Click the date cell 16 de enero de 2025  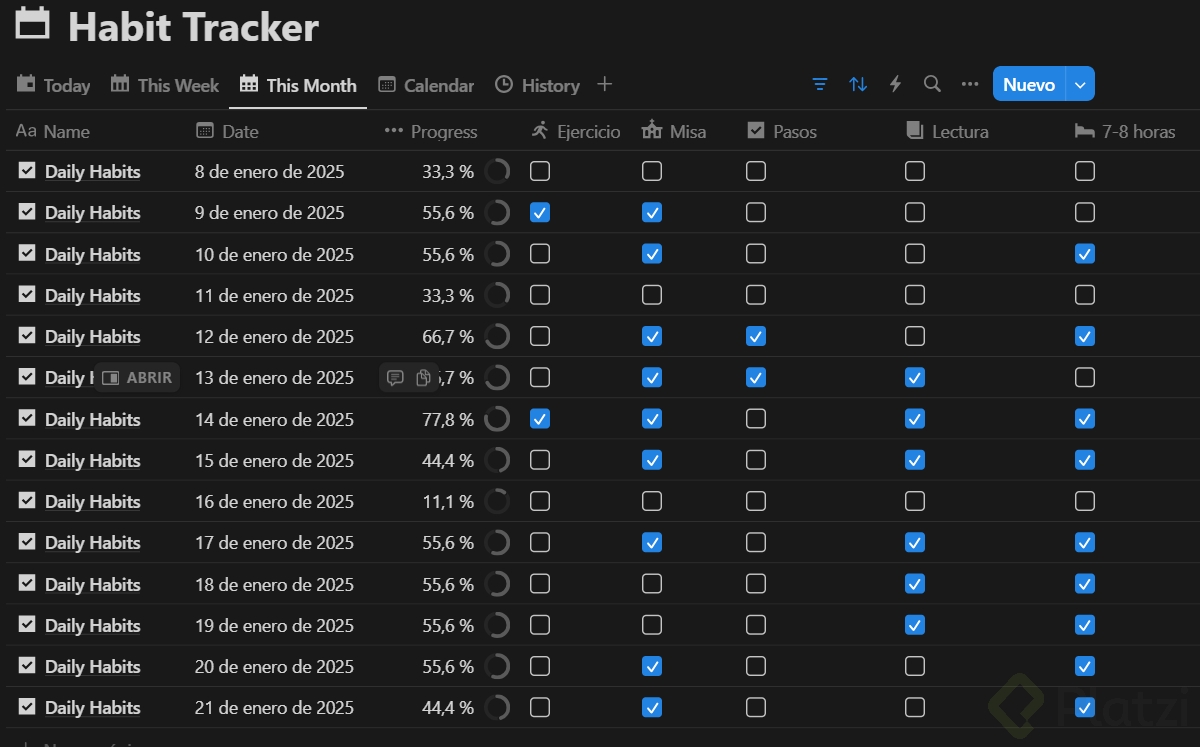274,501
